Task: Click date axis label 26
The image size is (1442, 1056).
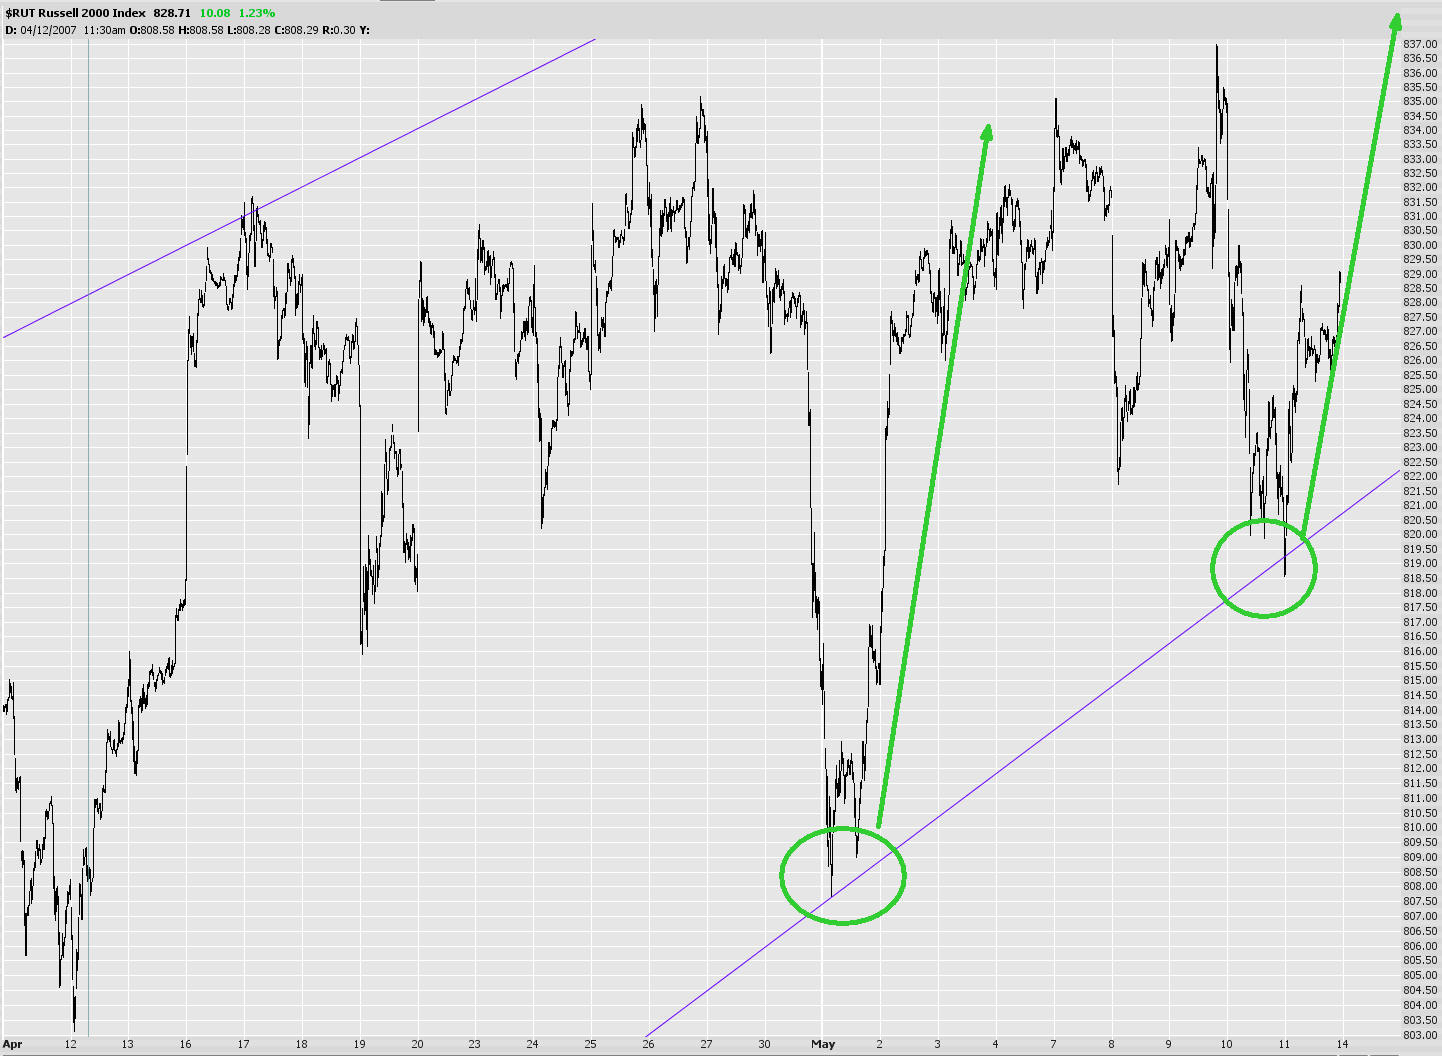Action: pos(649,1044)
